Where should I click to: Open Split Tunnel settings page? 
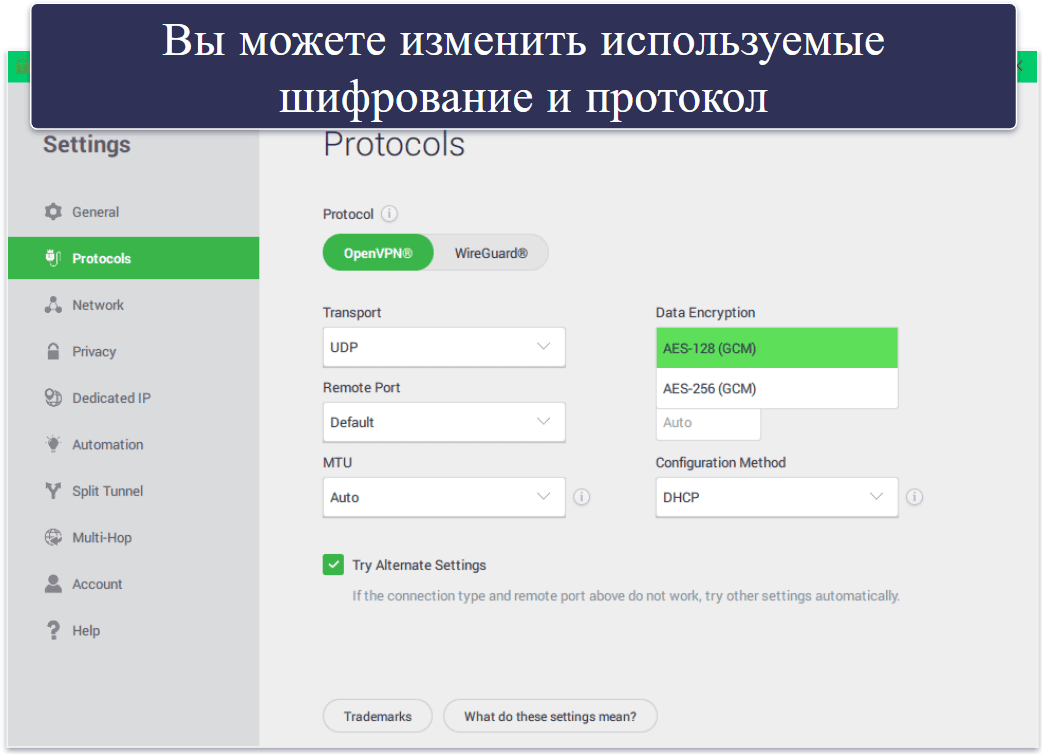point(134,491)
